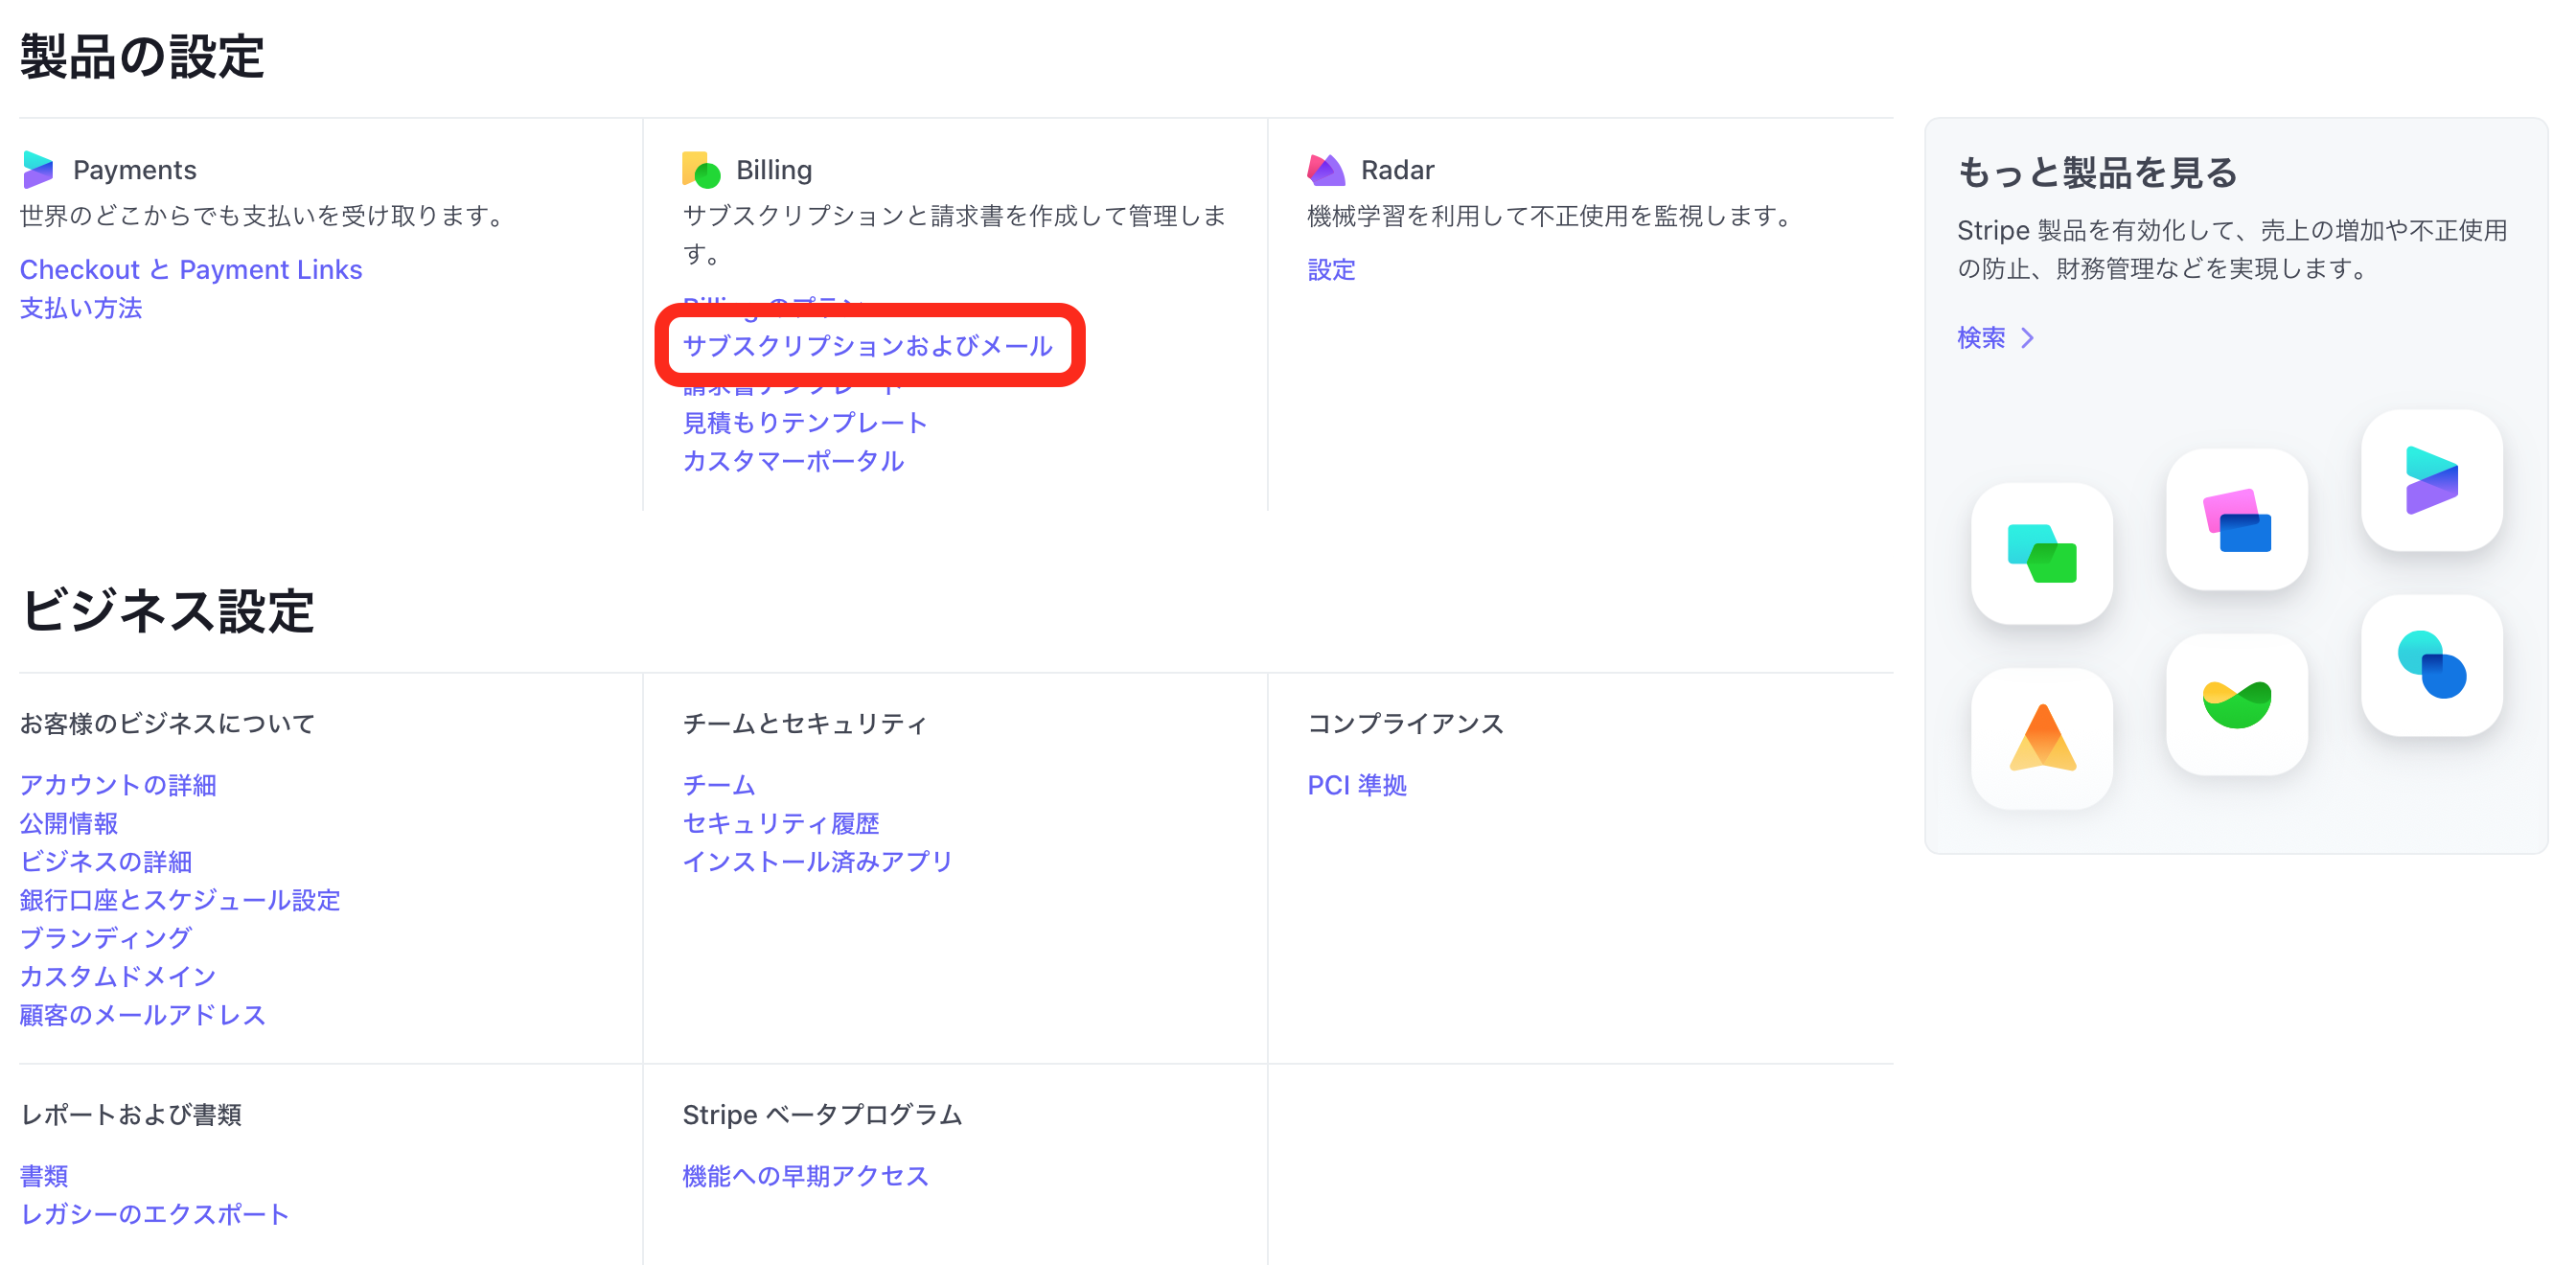Click the teal and blue circles product tile
This screenshot has height=1265, width=2576.
[x=2431, y=665]
